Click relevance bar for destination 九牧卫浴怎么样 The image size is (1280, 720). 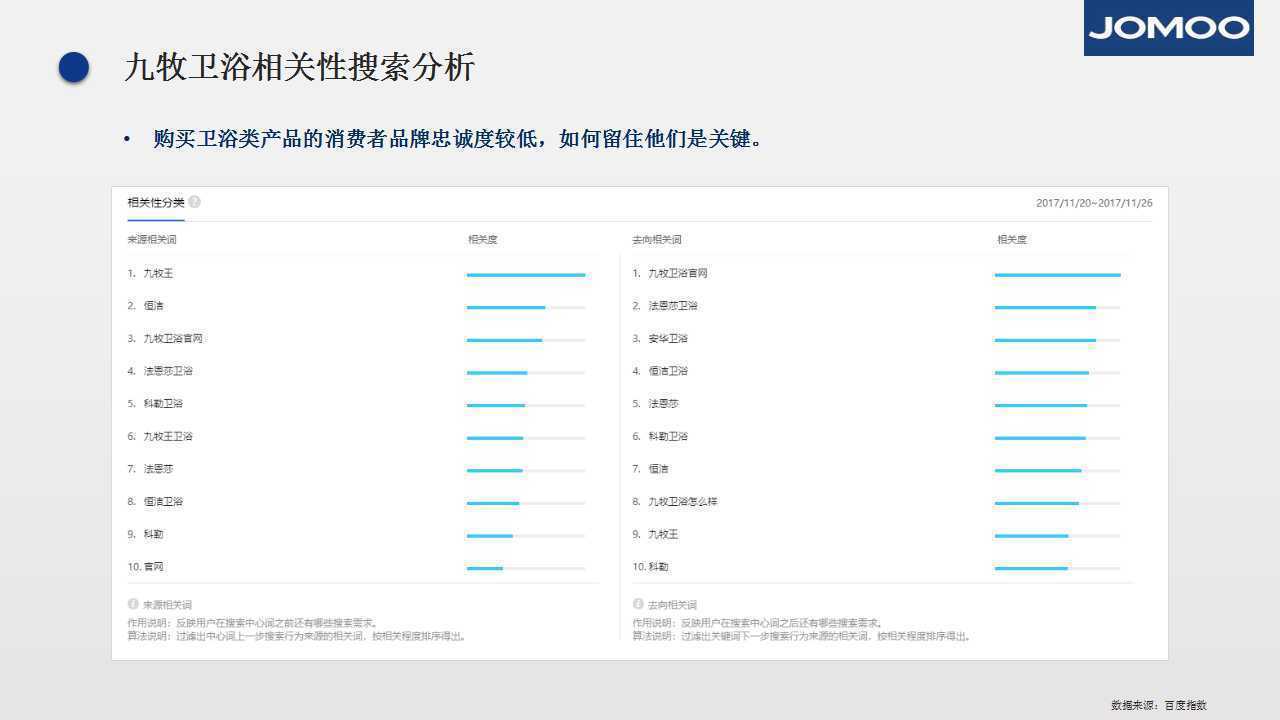pyautogui.click(x=1057, y=503)
